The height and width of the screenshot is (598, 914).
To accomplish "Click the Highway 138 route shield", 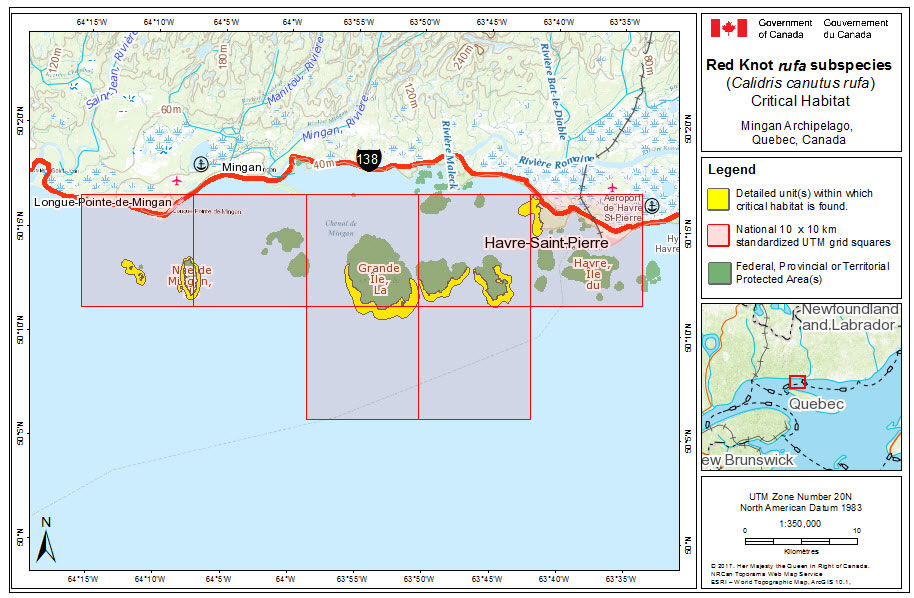I will click(367, 158).
